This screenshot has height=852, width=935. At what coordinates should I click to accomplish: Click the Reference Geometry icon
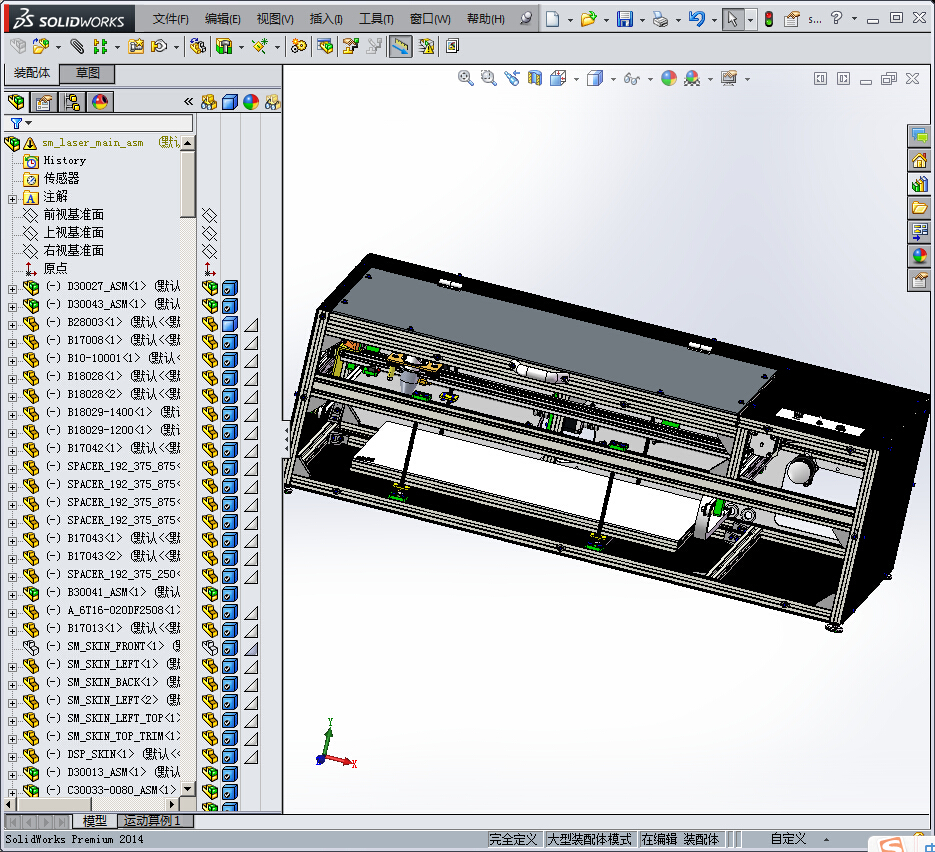point(260,46)
